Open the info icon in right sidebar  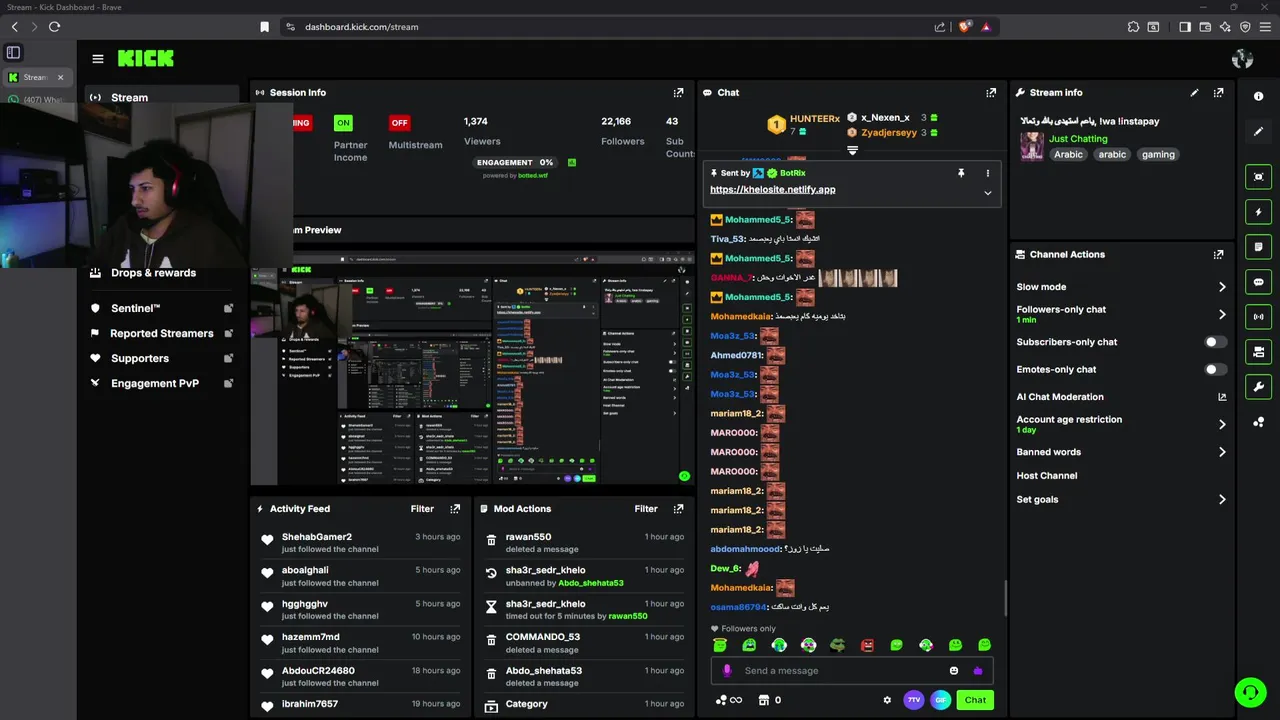pos(1259,96)
